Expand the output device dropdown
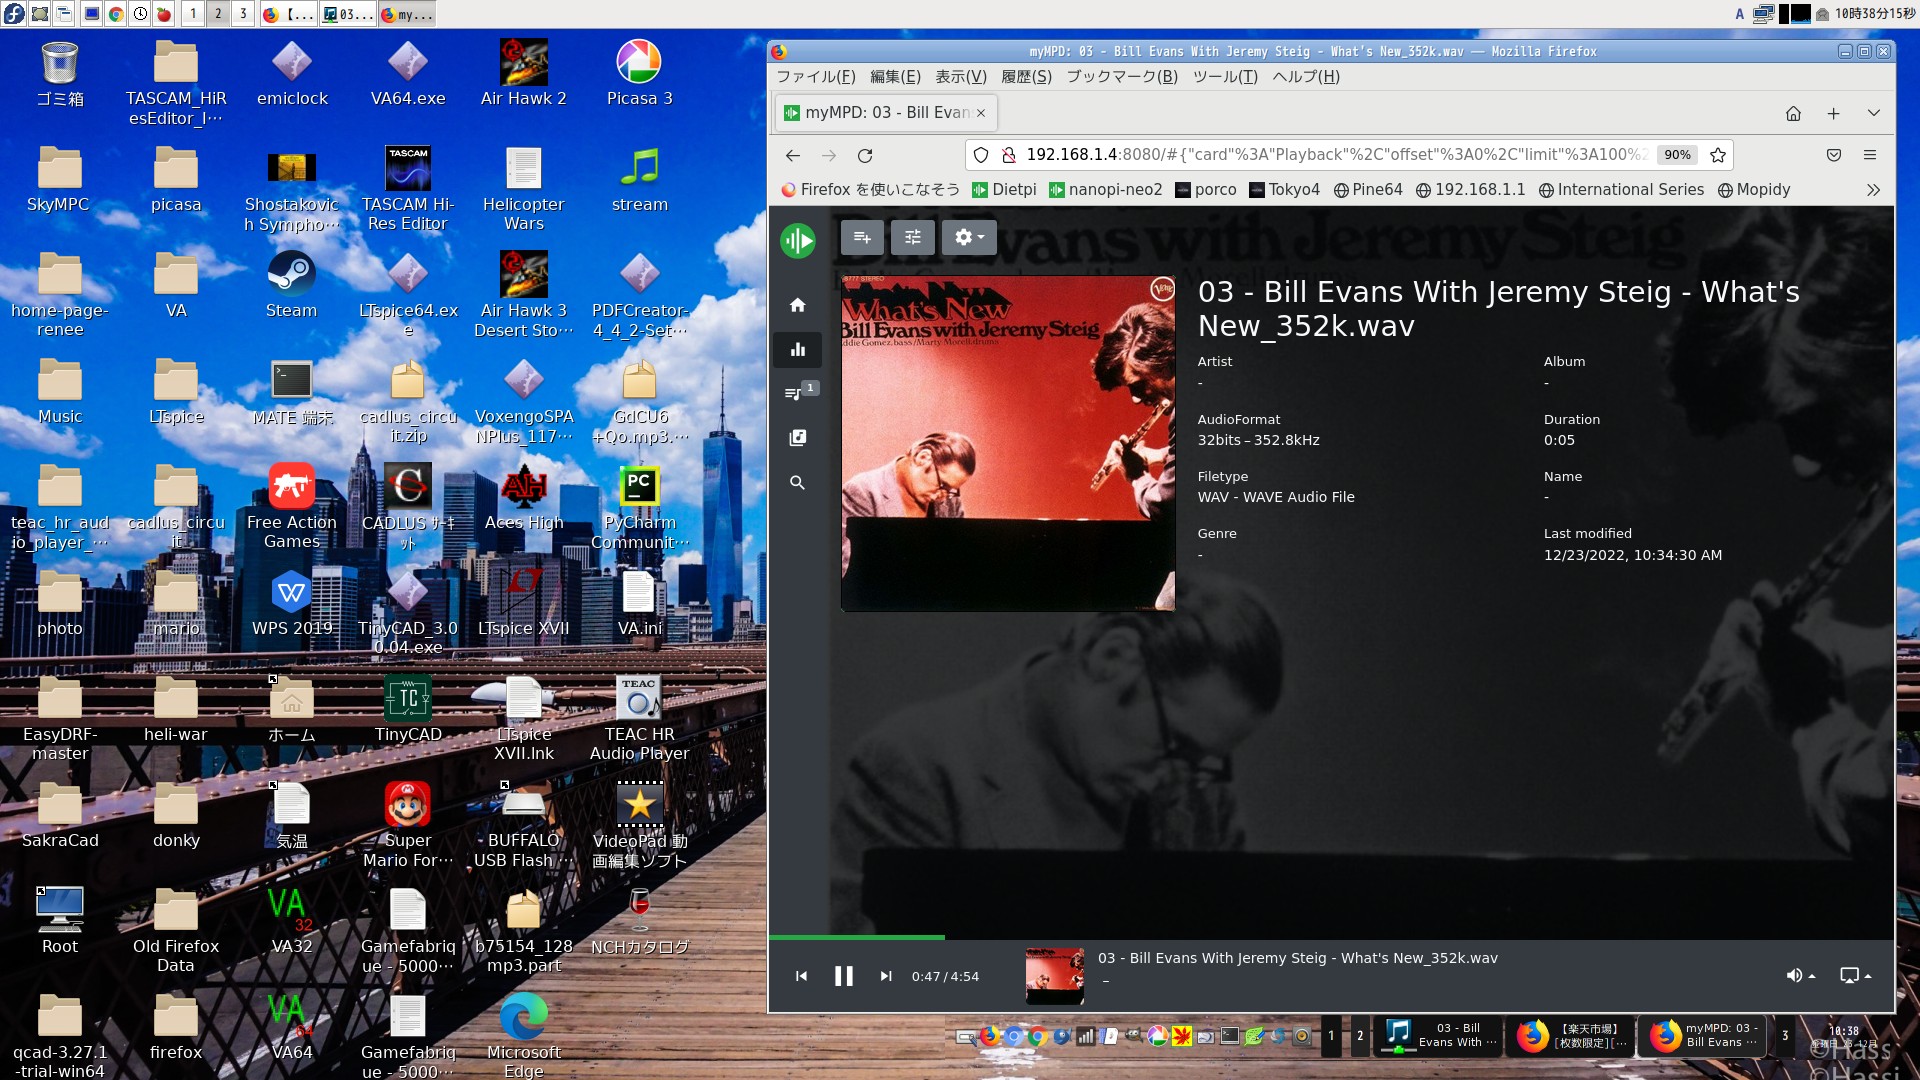1920x1080 pixels. point(1855,976)
